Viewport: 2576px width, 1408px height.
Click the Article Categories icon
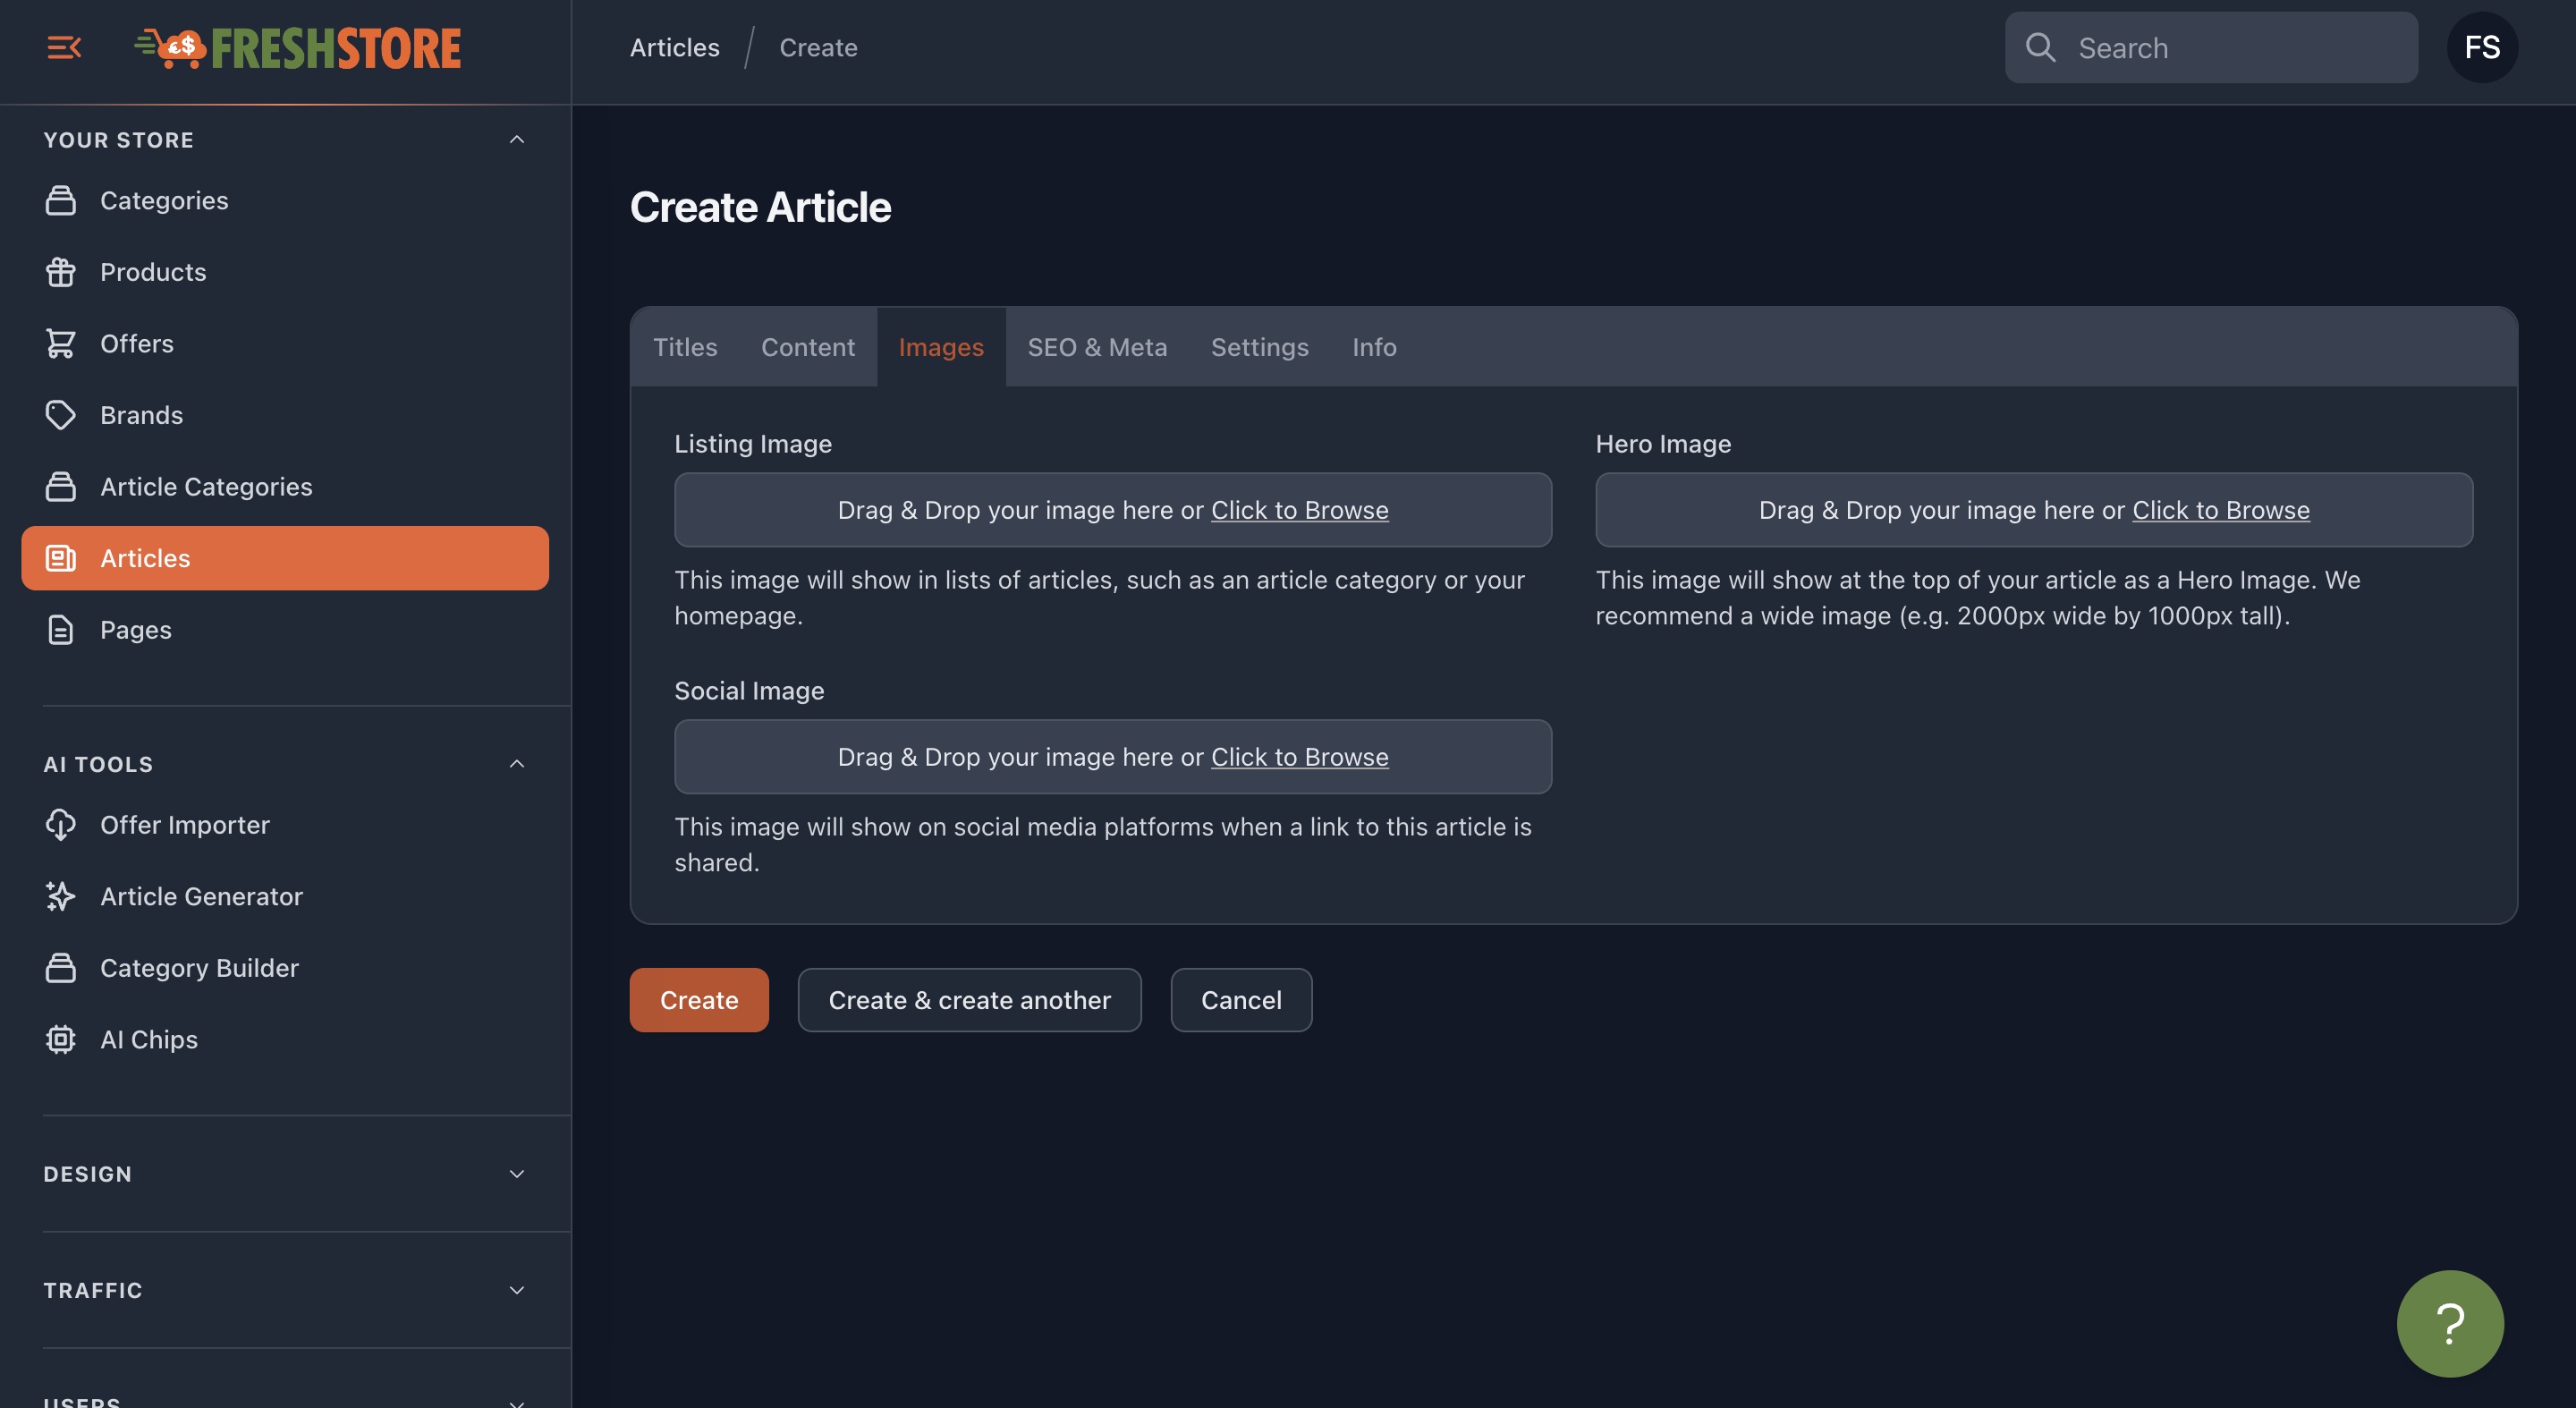60,487
